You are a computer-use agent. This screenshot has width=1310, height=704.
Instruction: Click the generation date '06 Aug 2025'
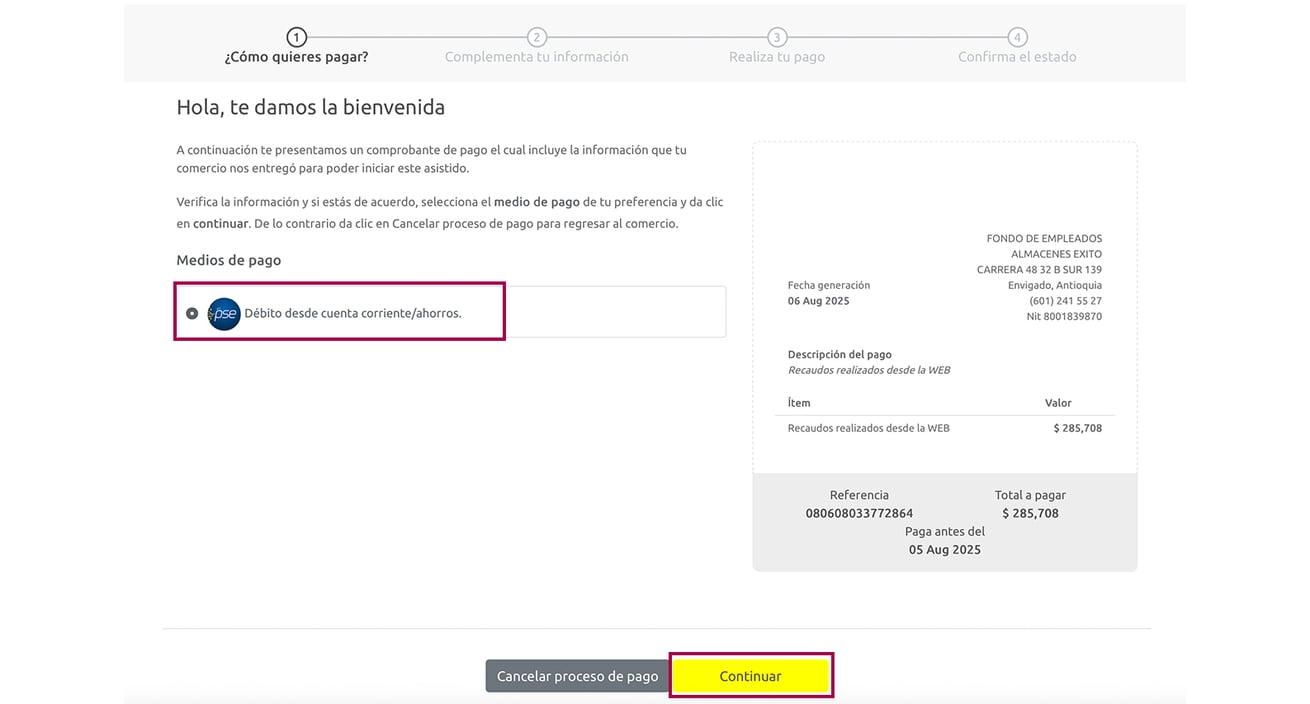point(818,301)
